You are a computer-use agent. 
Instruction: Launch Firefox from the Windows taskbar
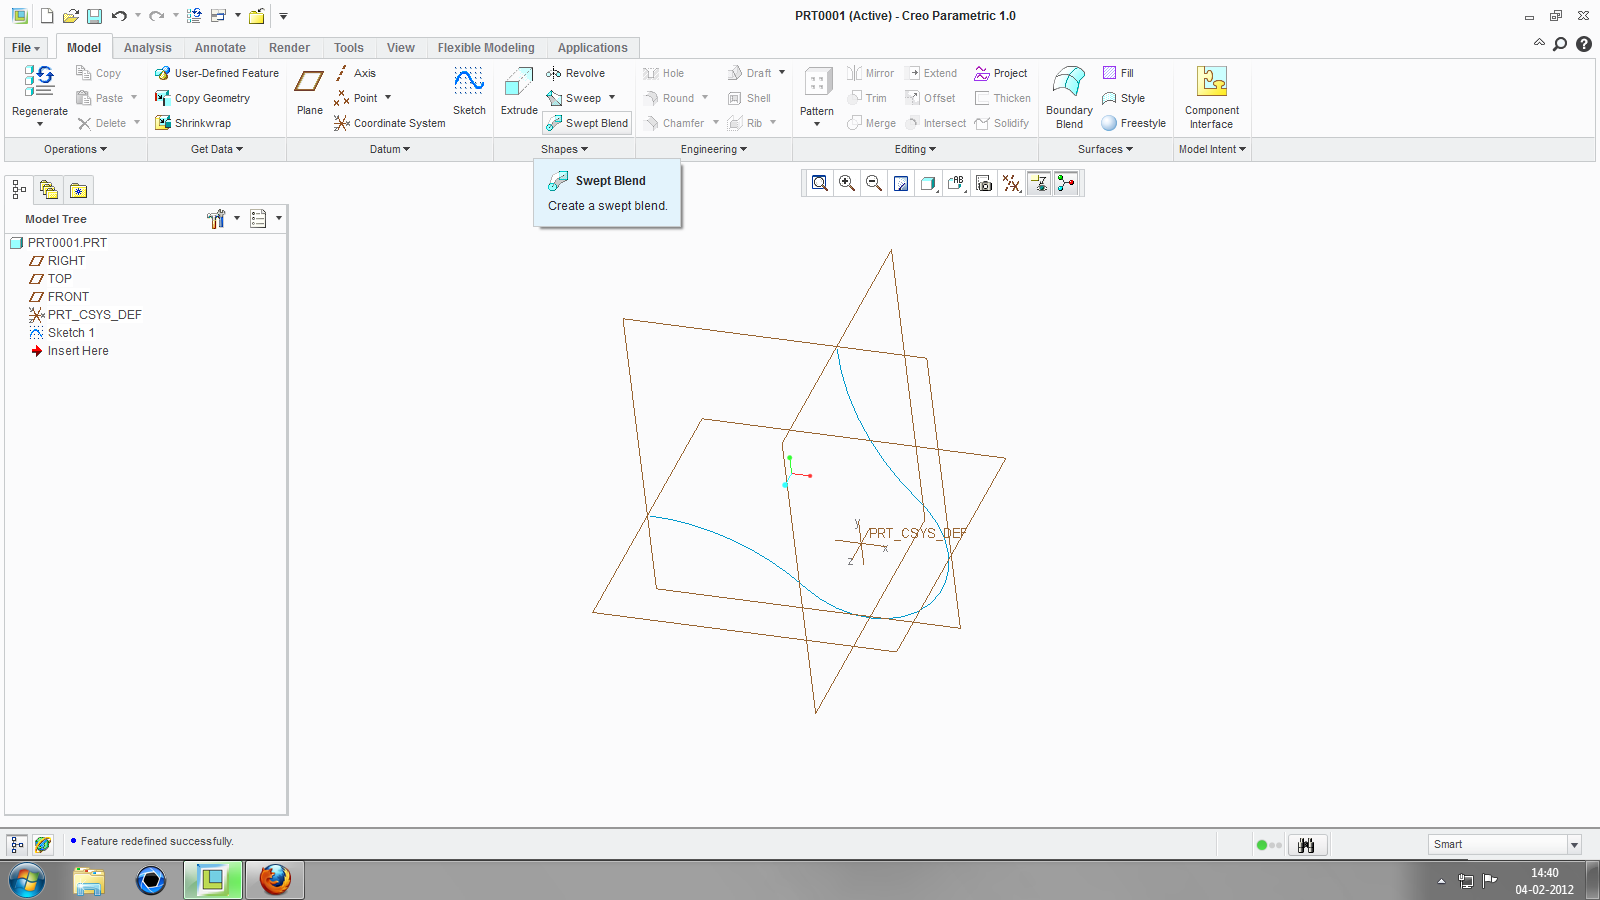(x=275, y=880)
